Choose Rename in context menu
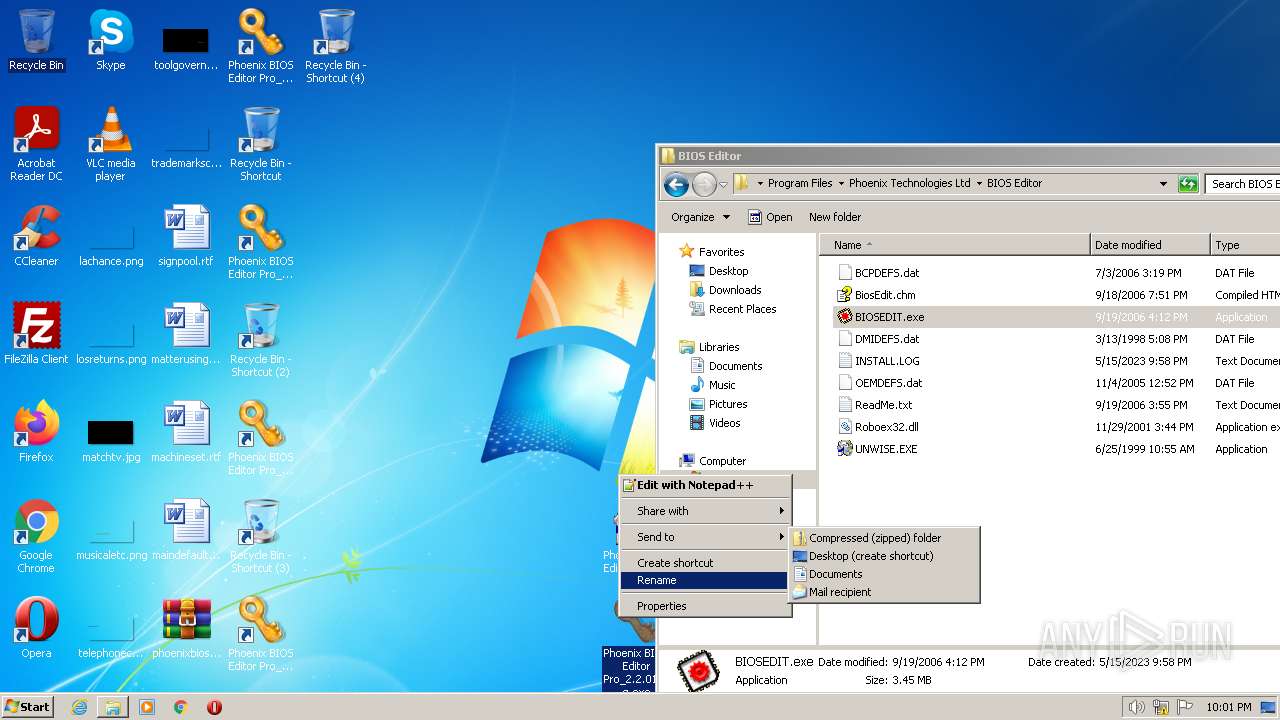The image size is (1280, 720). [x=704, y=580]
